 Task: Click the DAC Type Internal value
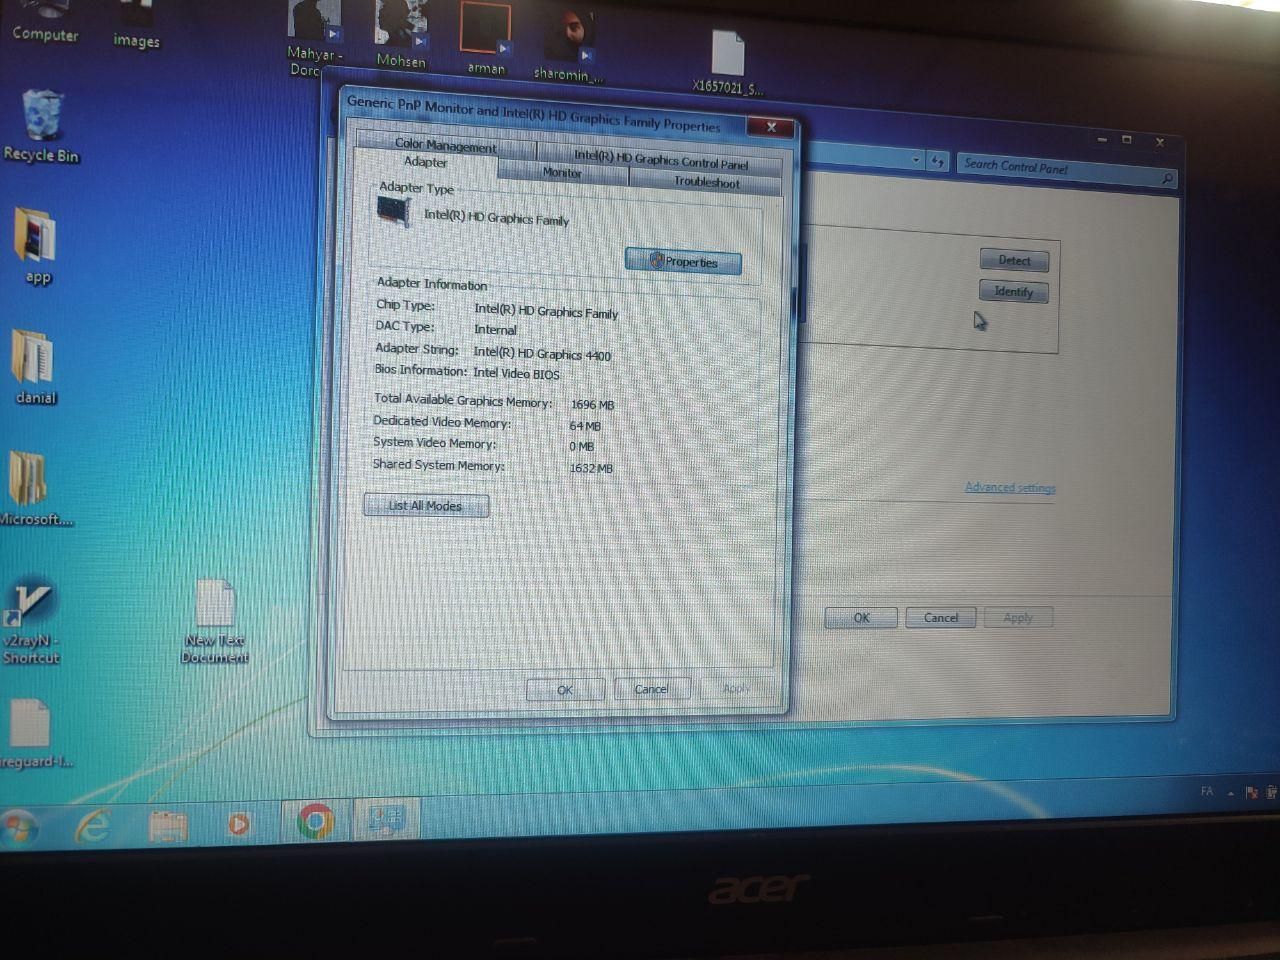495,329
